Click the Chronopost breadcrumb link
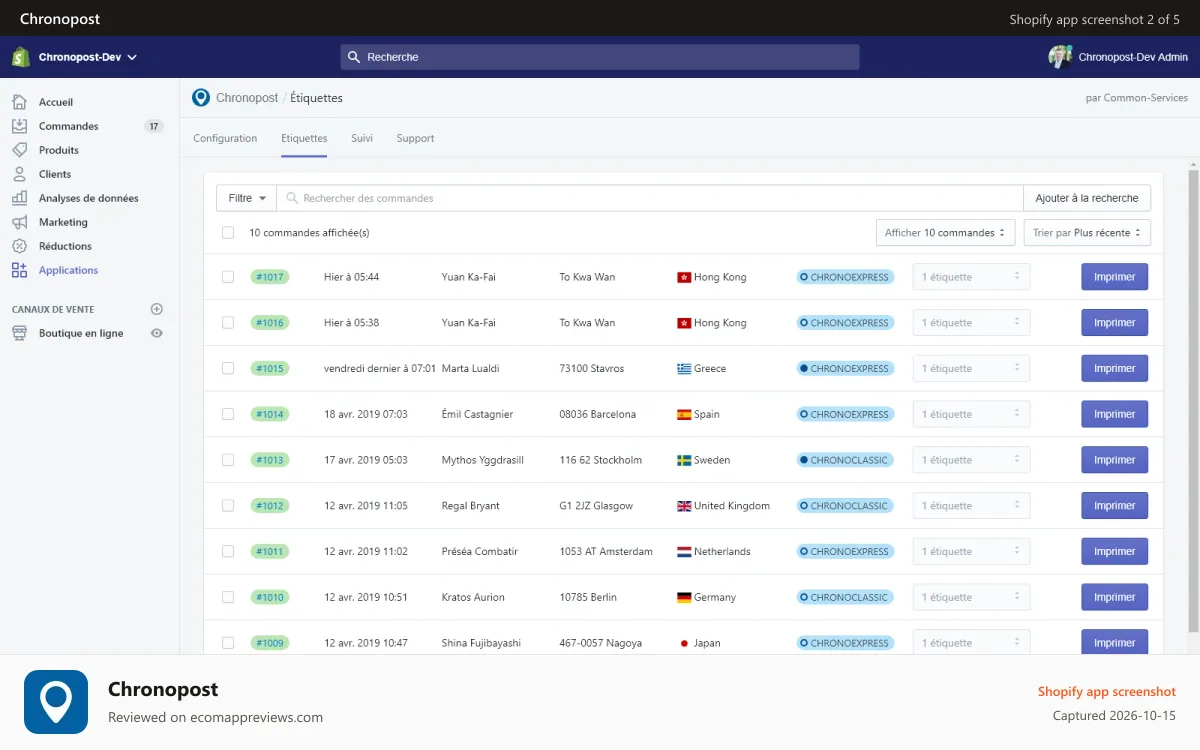This screenshot has width=1200, height=750. (x=247, y=98)
